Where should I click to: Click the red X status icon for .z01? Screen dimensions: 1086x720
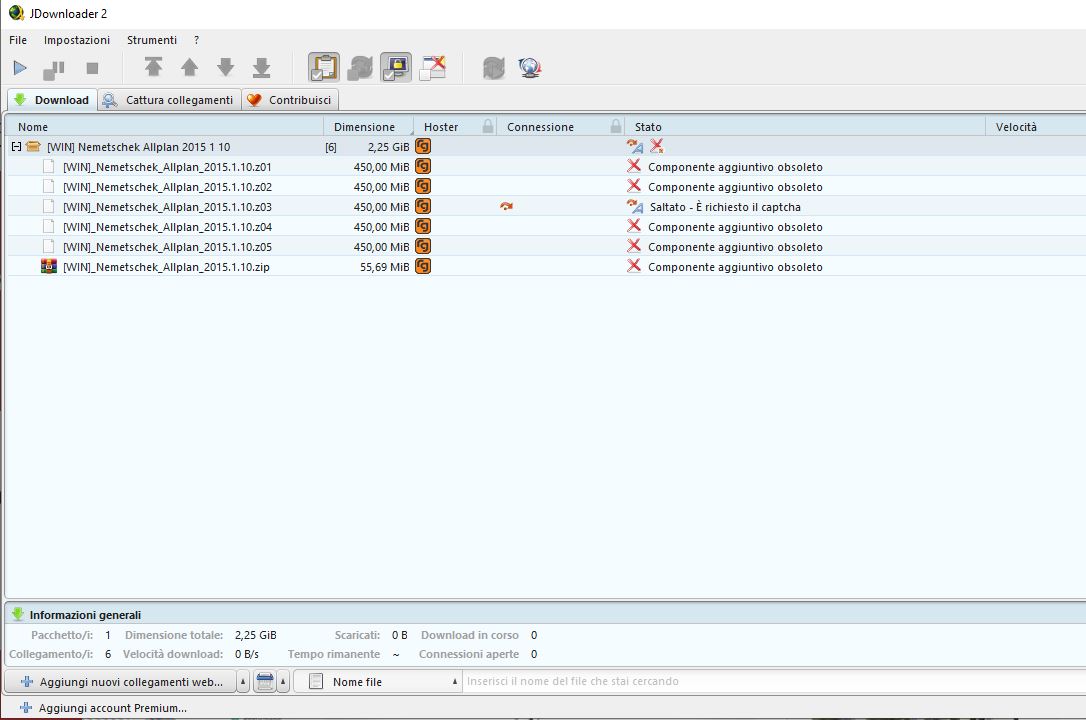coord(634,165)
